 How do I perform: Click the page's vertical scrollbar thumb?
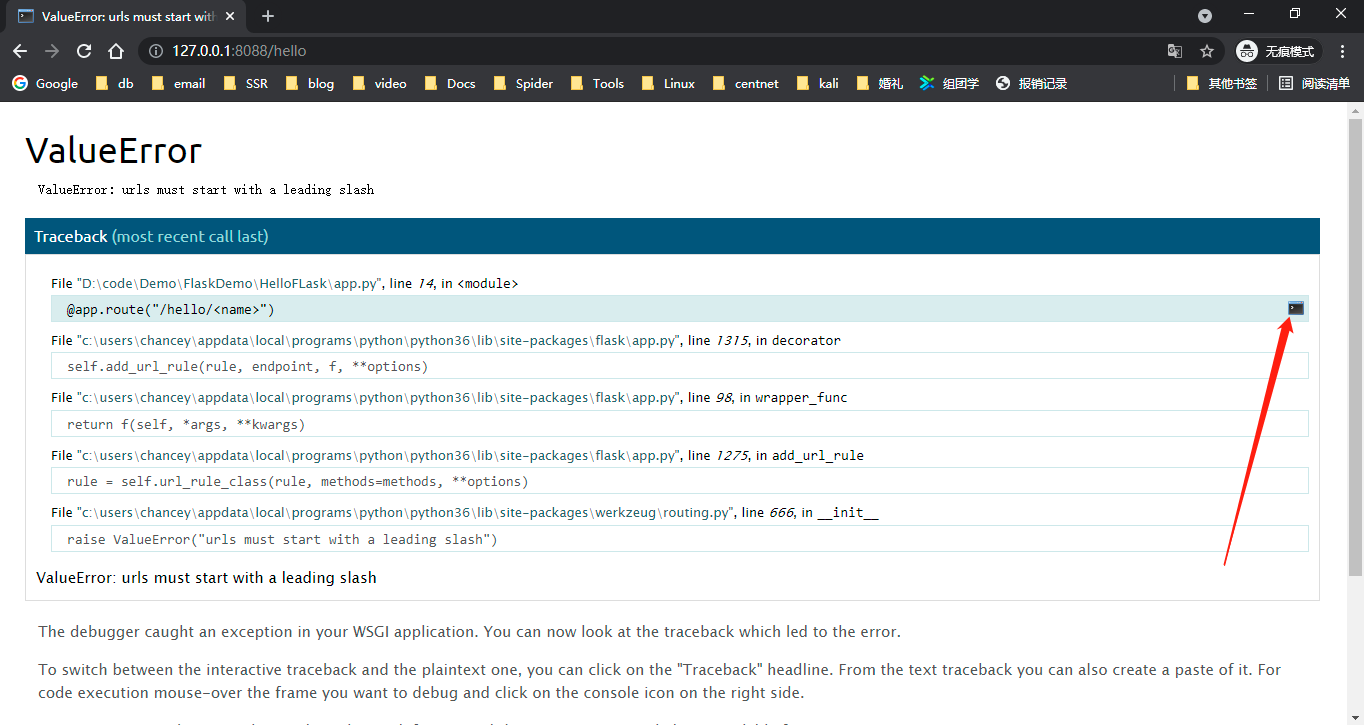coord(1355,347)
